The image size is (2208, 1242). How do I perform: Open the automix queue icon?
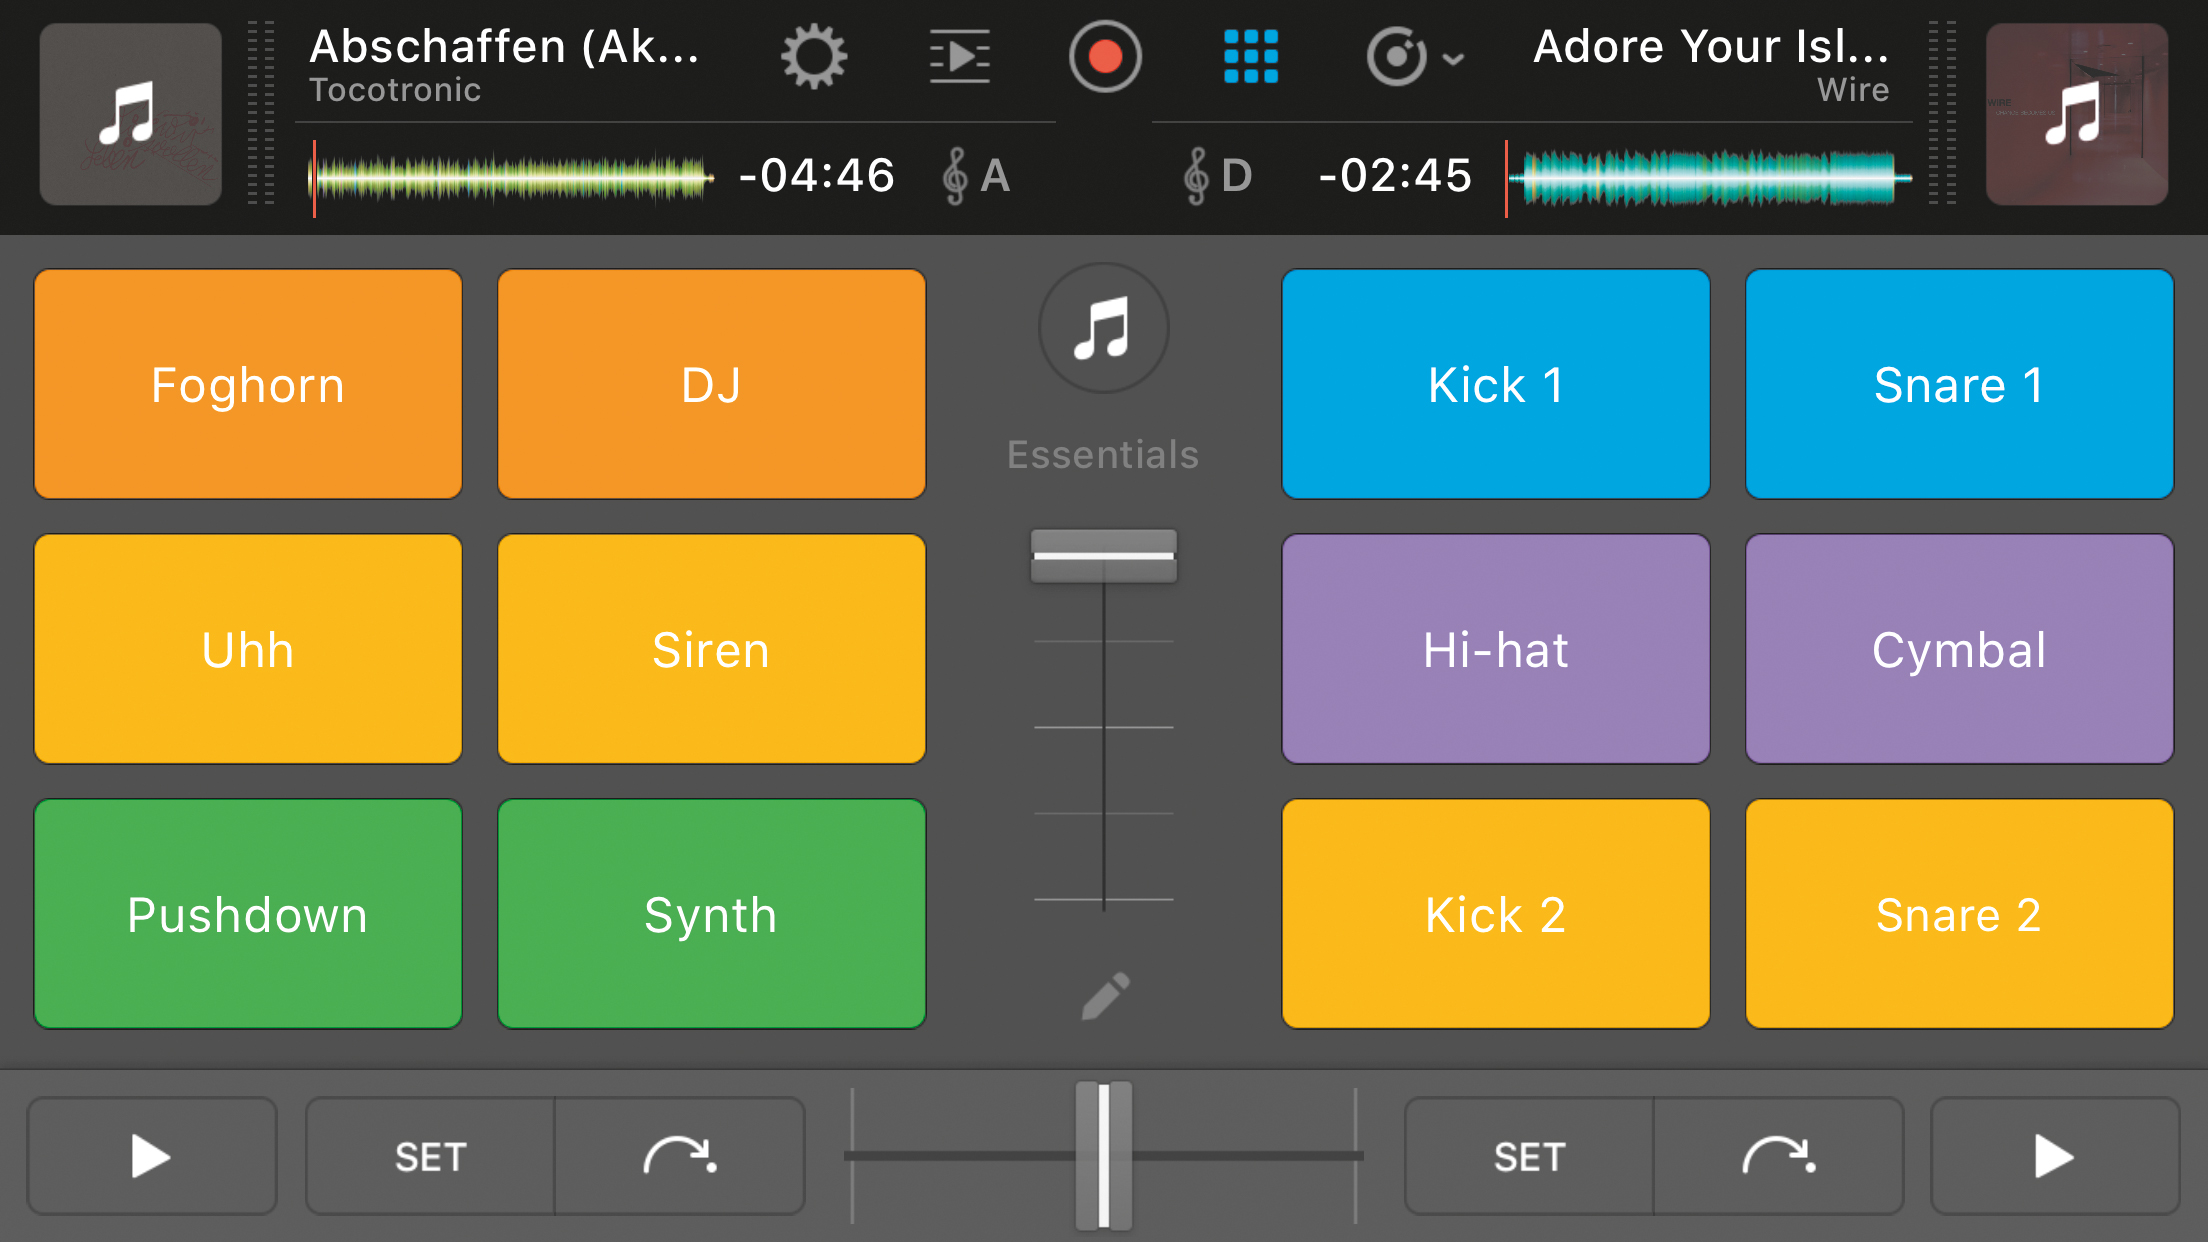coord(959,57)
